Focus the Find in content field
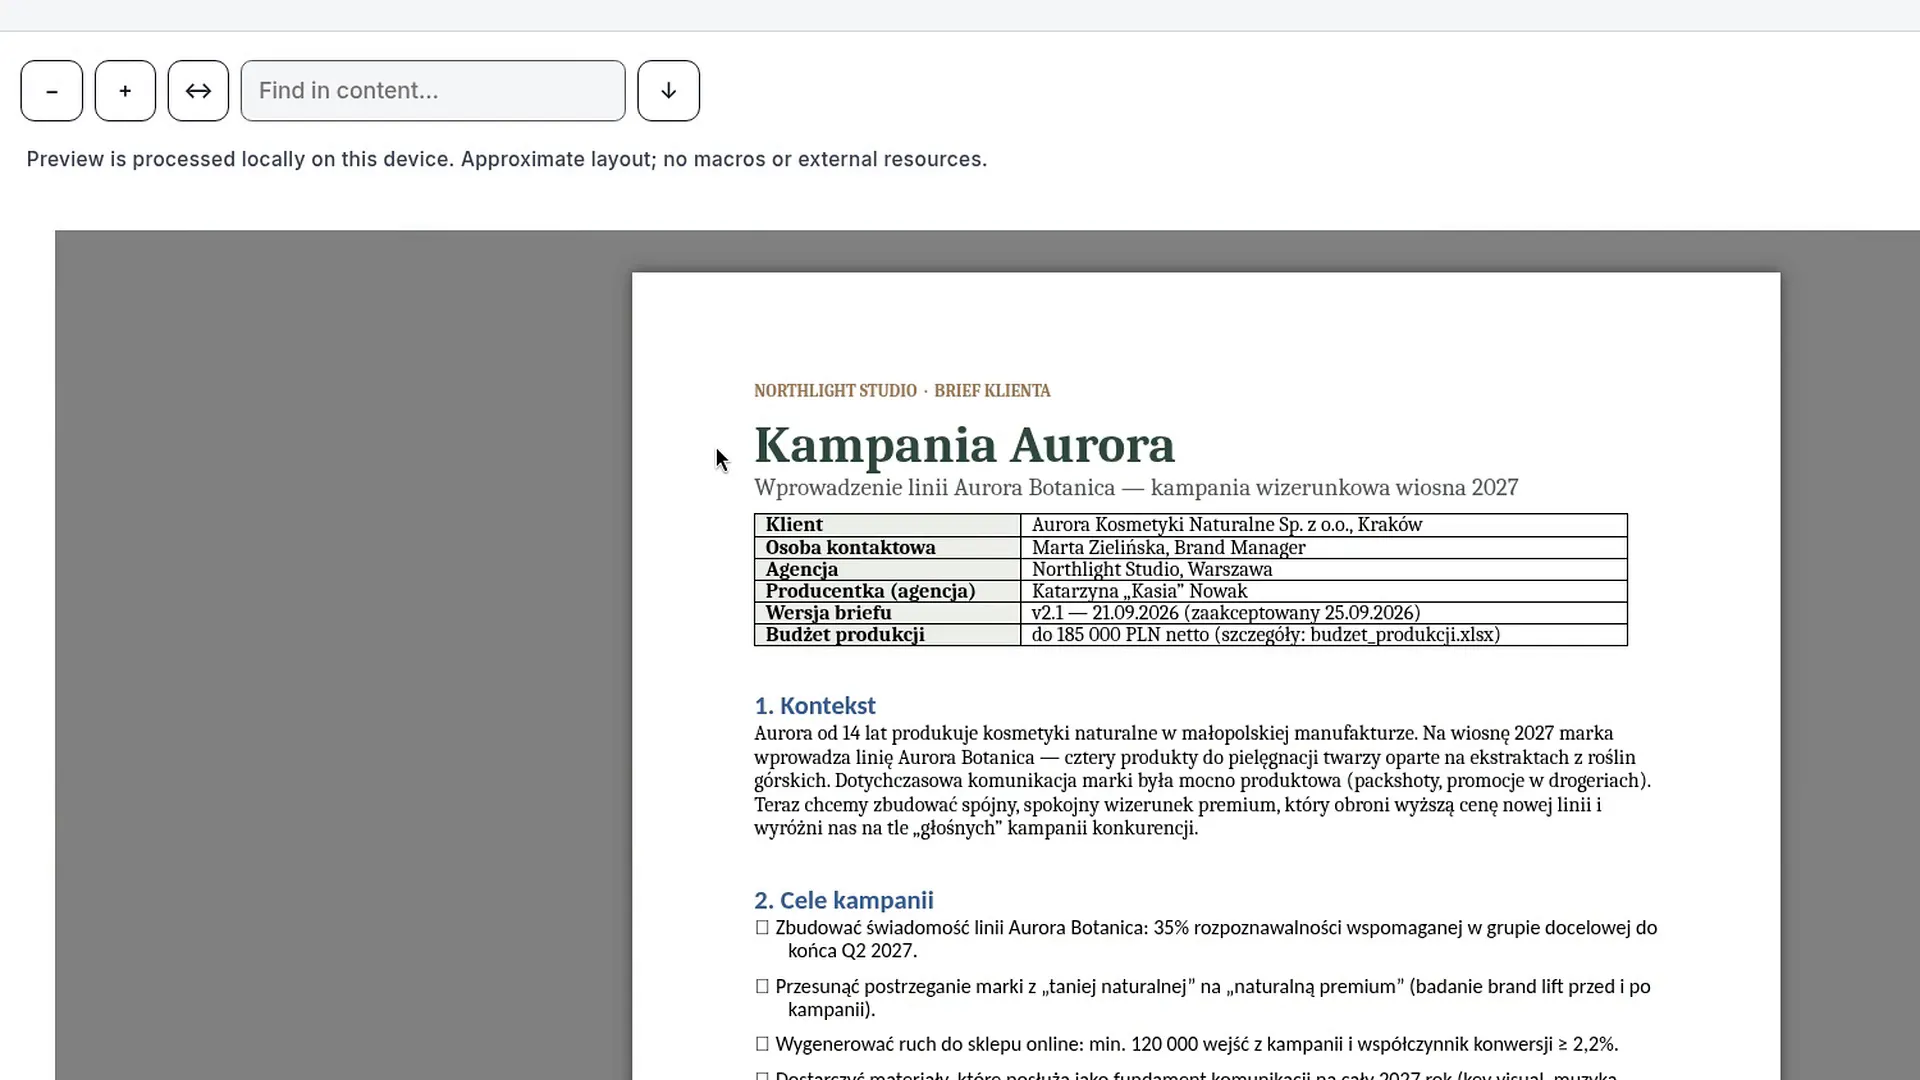This screenshot has width=1920, height=1080. (x=433, y=91)
